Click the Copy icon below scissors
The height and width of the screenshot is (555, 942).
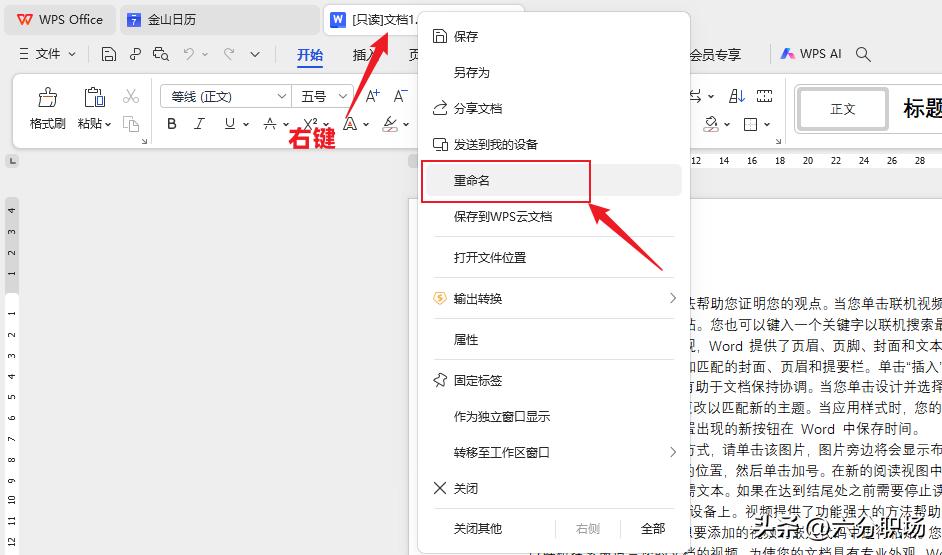tap(130, 124)
